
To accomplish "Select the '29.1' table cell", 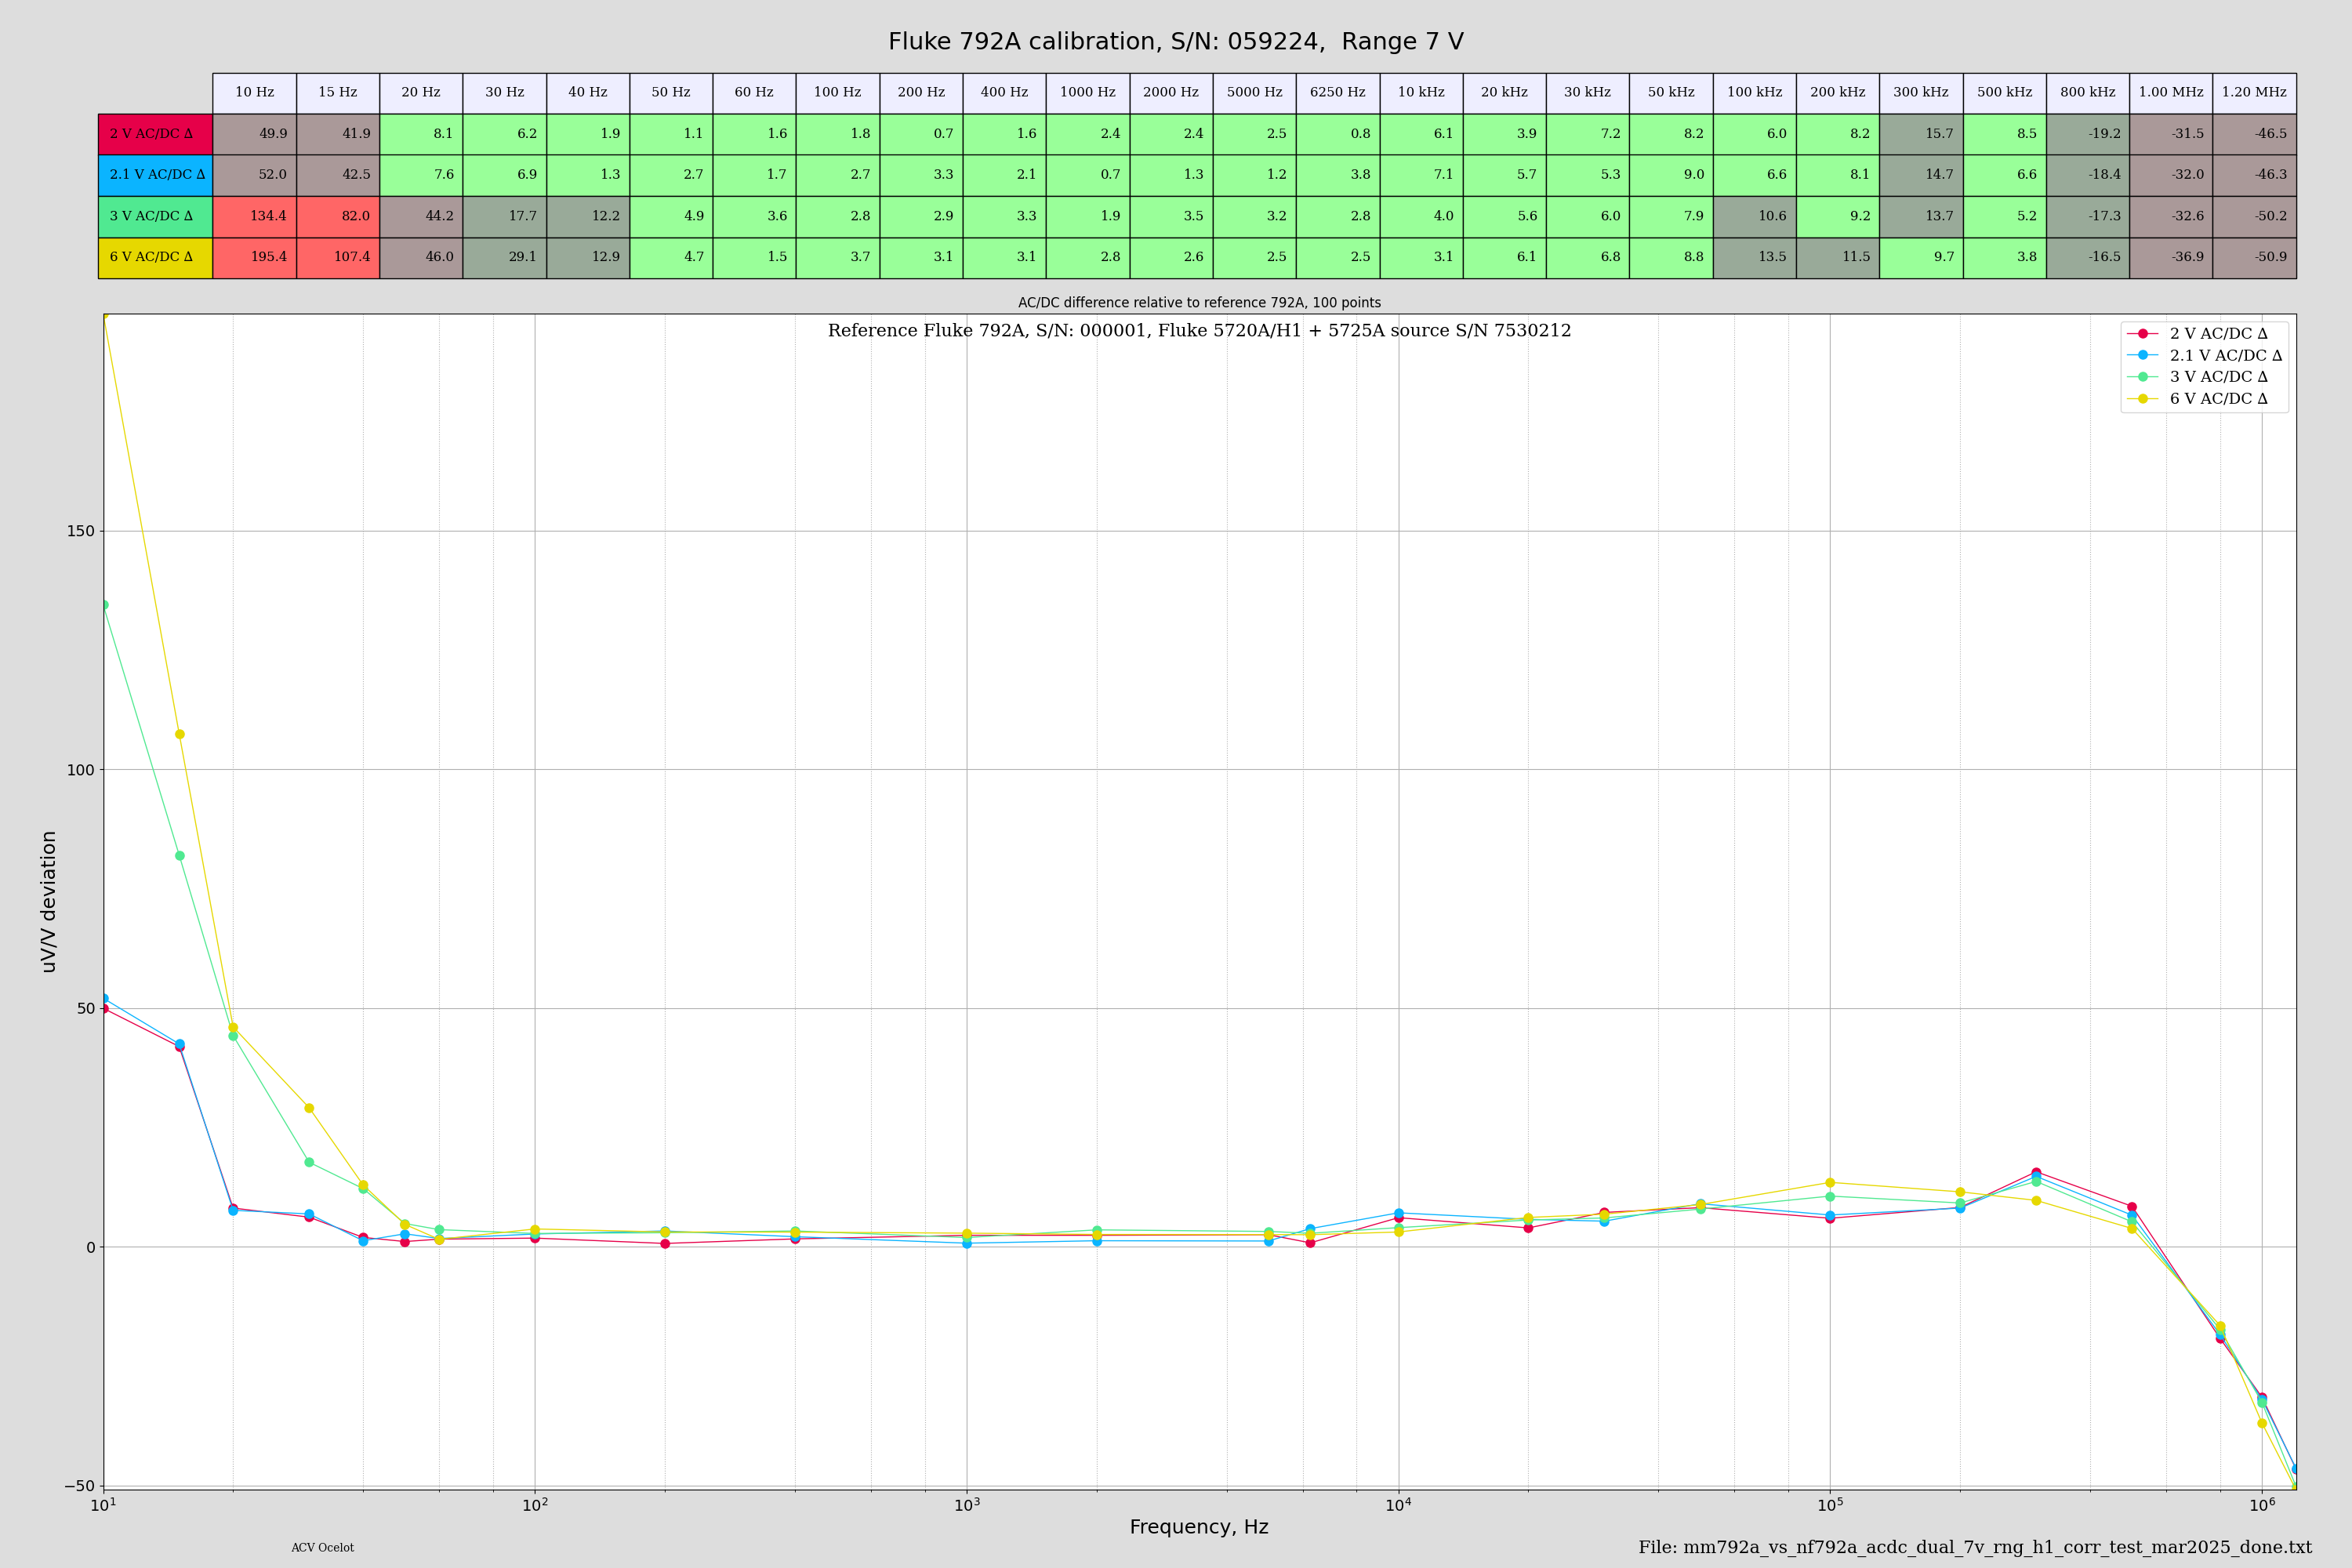I will pyautogui.click(x=505, y=257).
